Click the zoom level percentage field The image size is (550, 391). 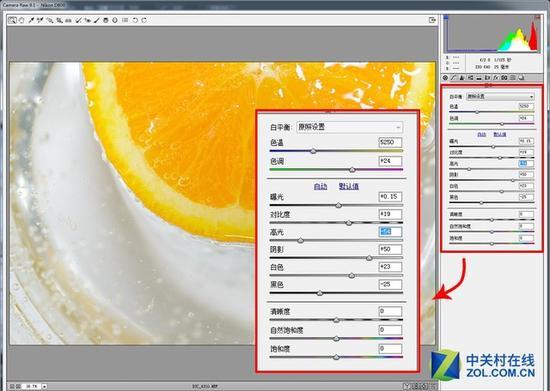(x=32, y=386)
